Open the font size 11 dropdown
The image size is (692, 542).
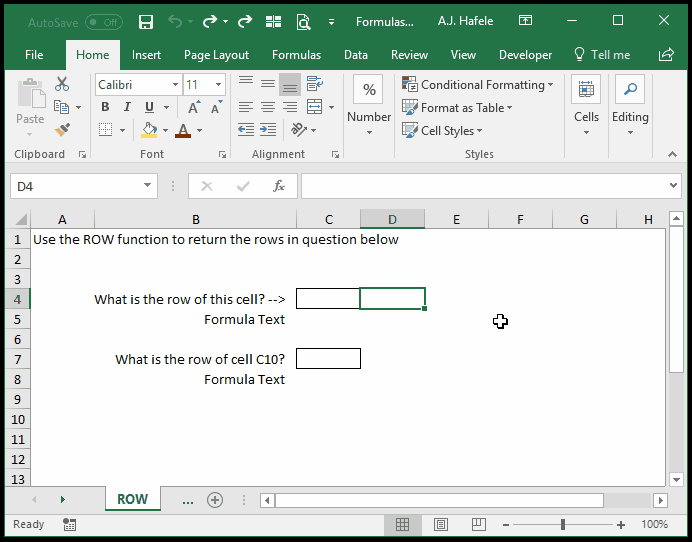(x=218, y=84)
